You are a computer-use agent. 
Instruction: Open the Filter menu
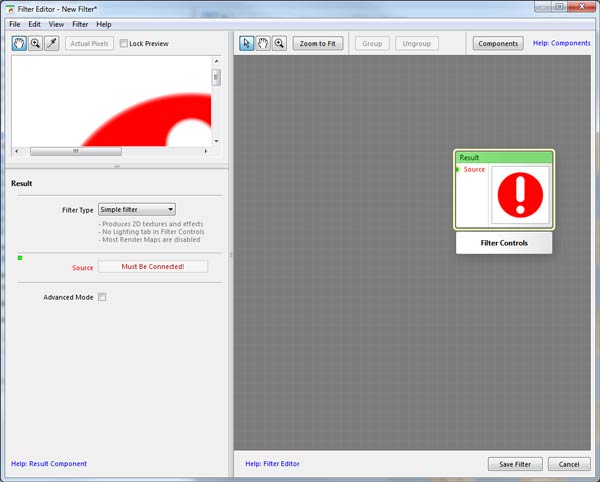(80, 24)
